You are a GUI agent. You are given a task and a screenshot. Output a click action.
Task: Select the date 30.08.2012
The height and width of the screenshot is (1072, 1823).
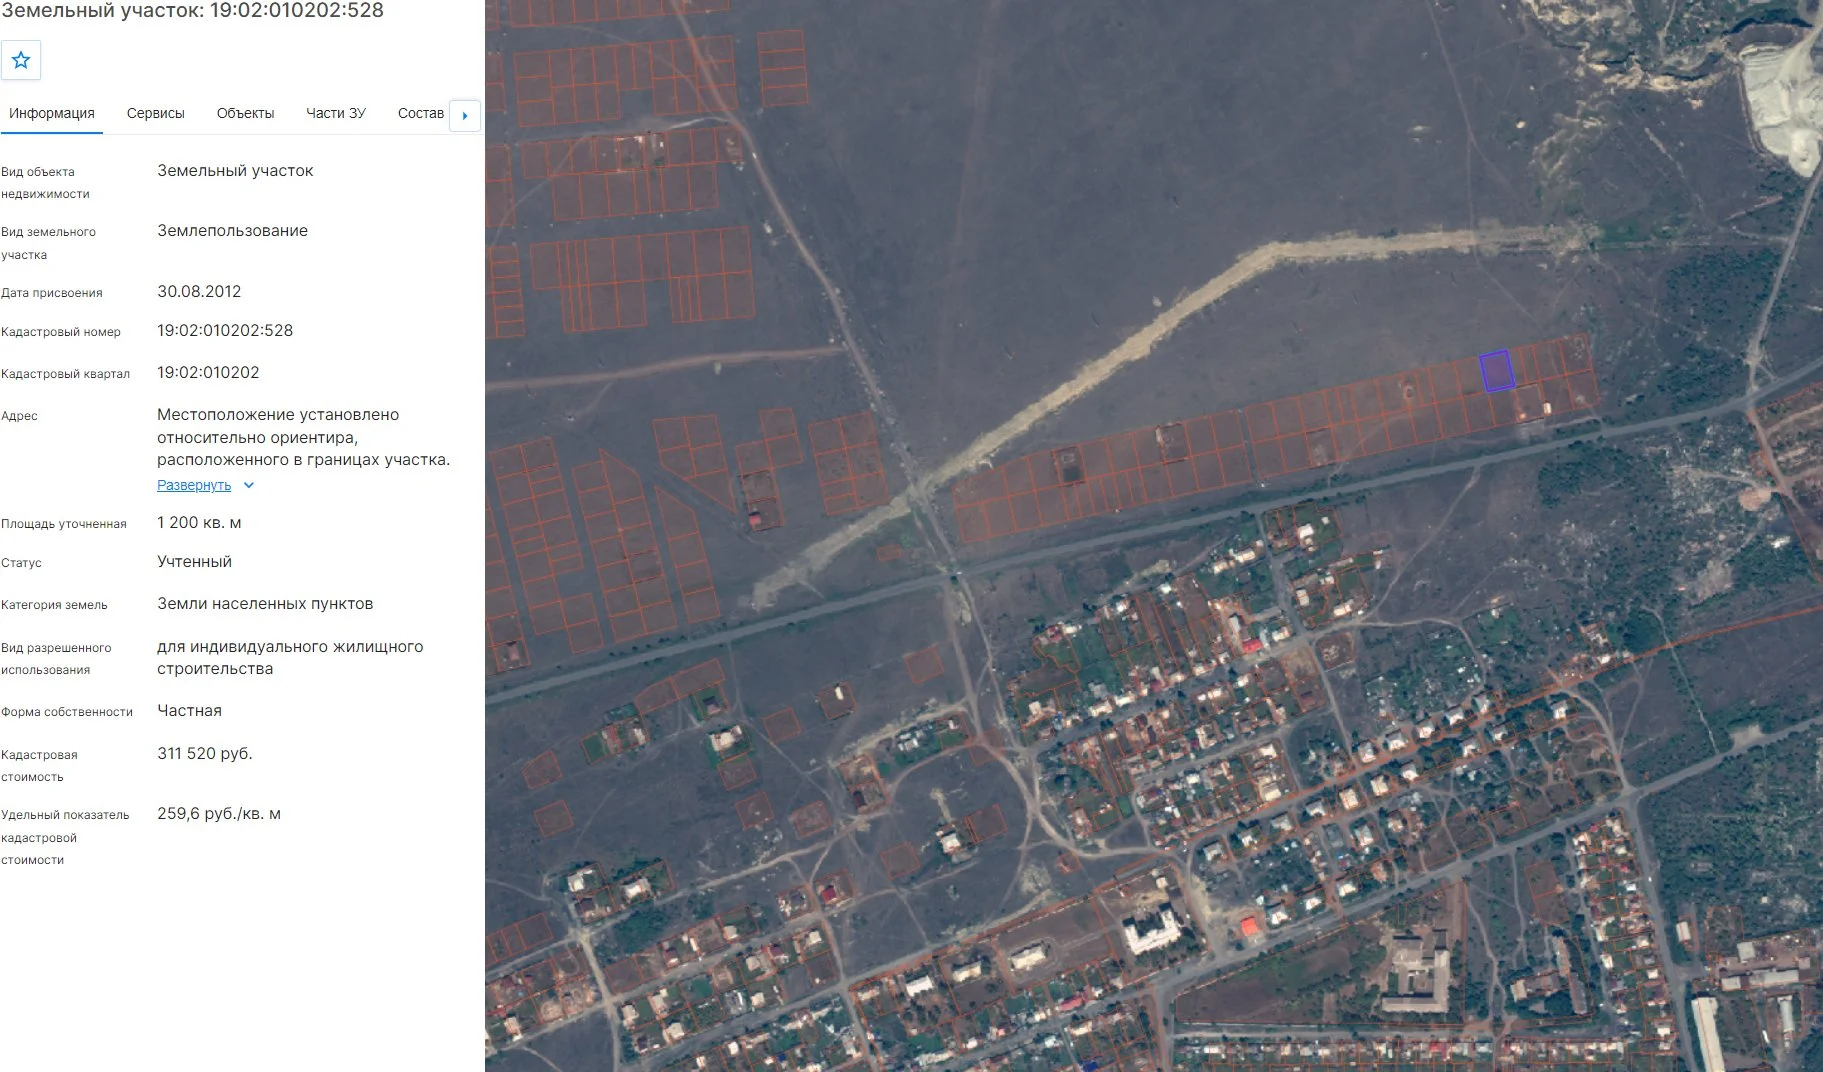[x=199, y=292]
